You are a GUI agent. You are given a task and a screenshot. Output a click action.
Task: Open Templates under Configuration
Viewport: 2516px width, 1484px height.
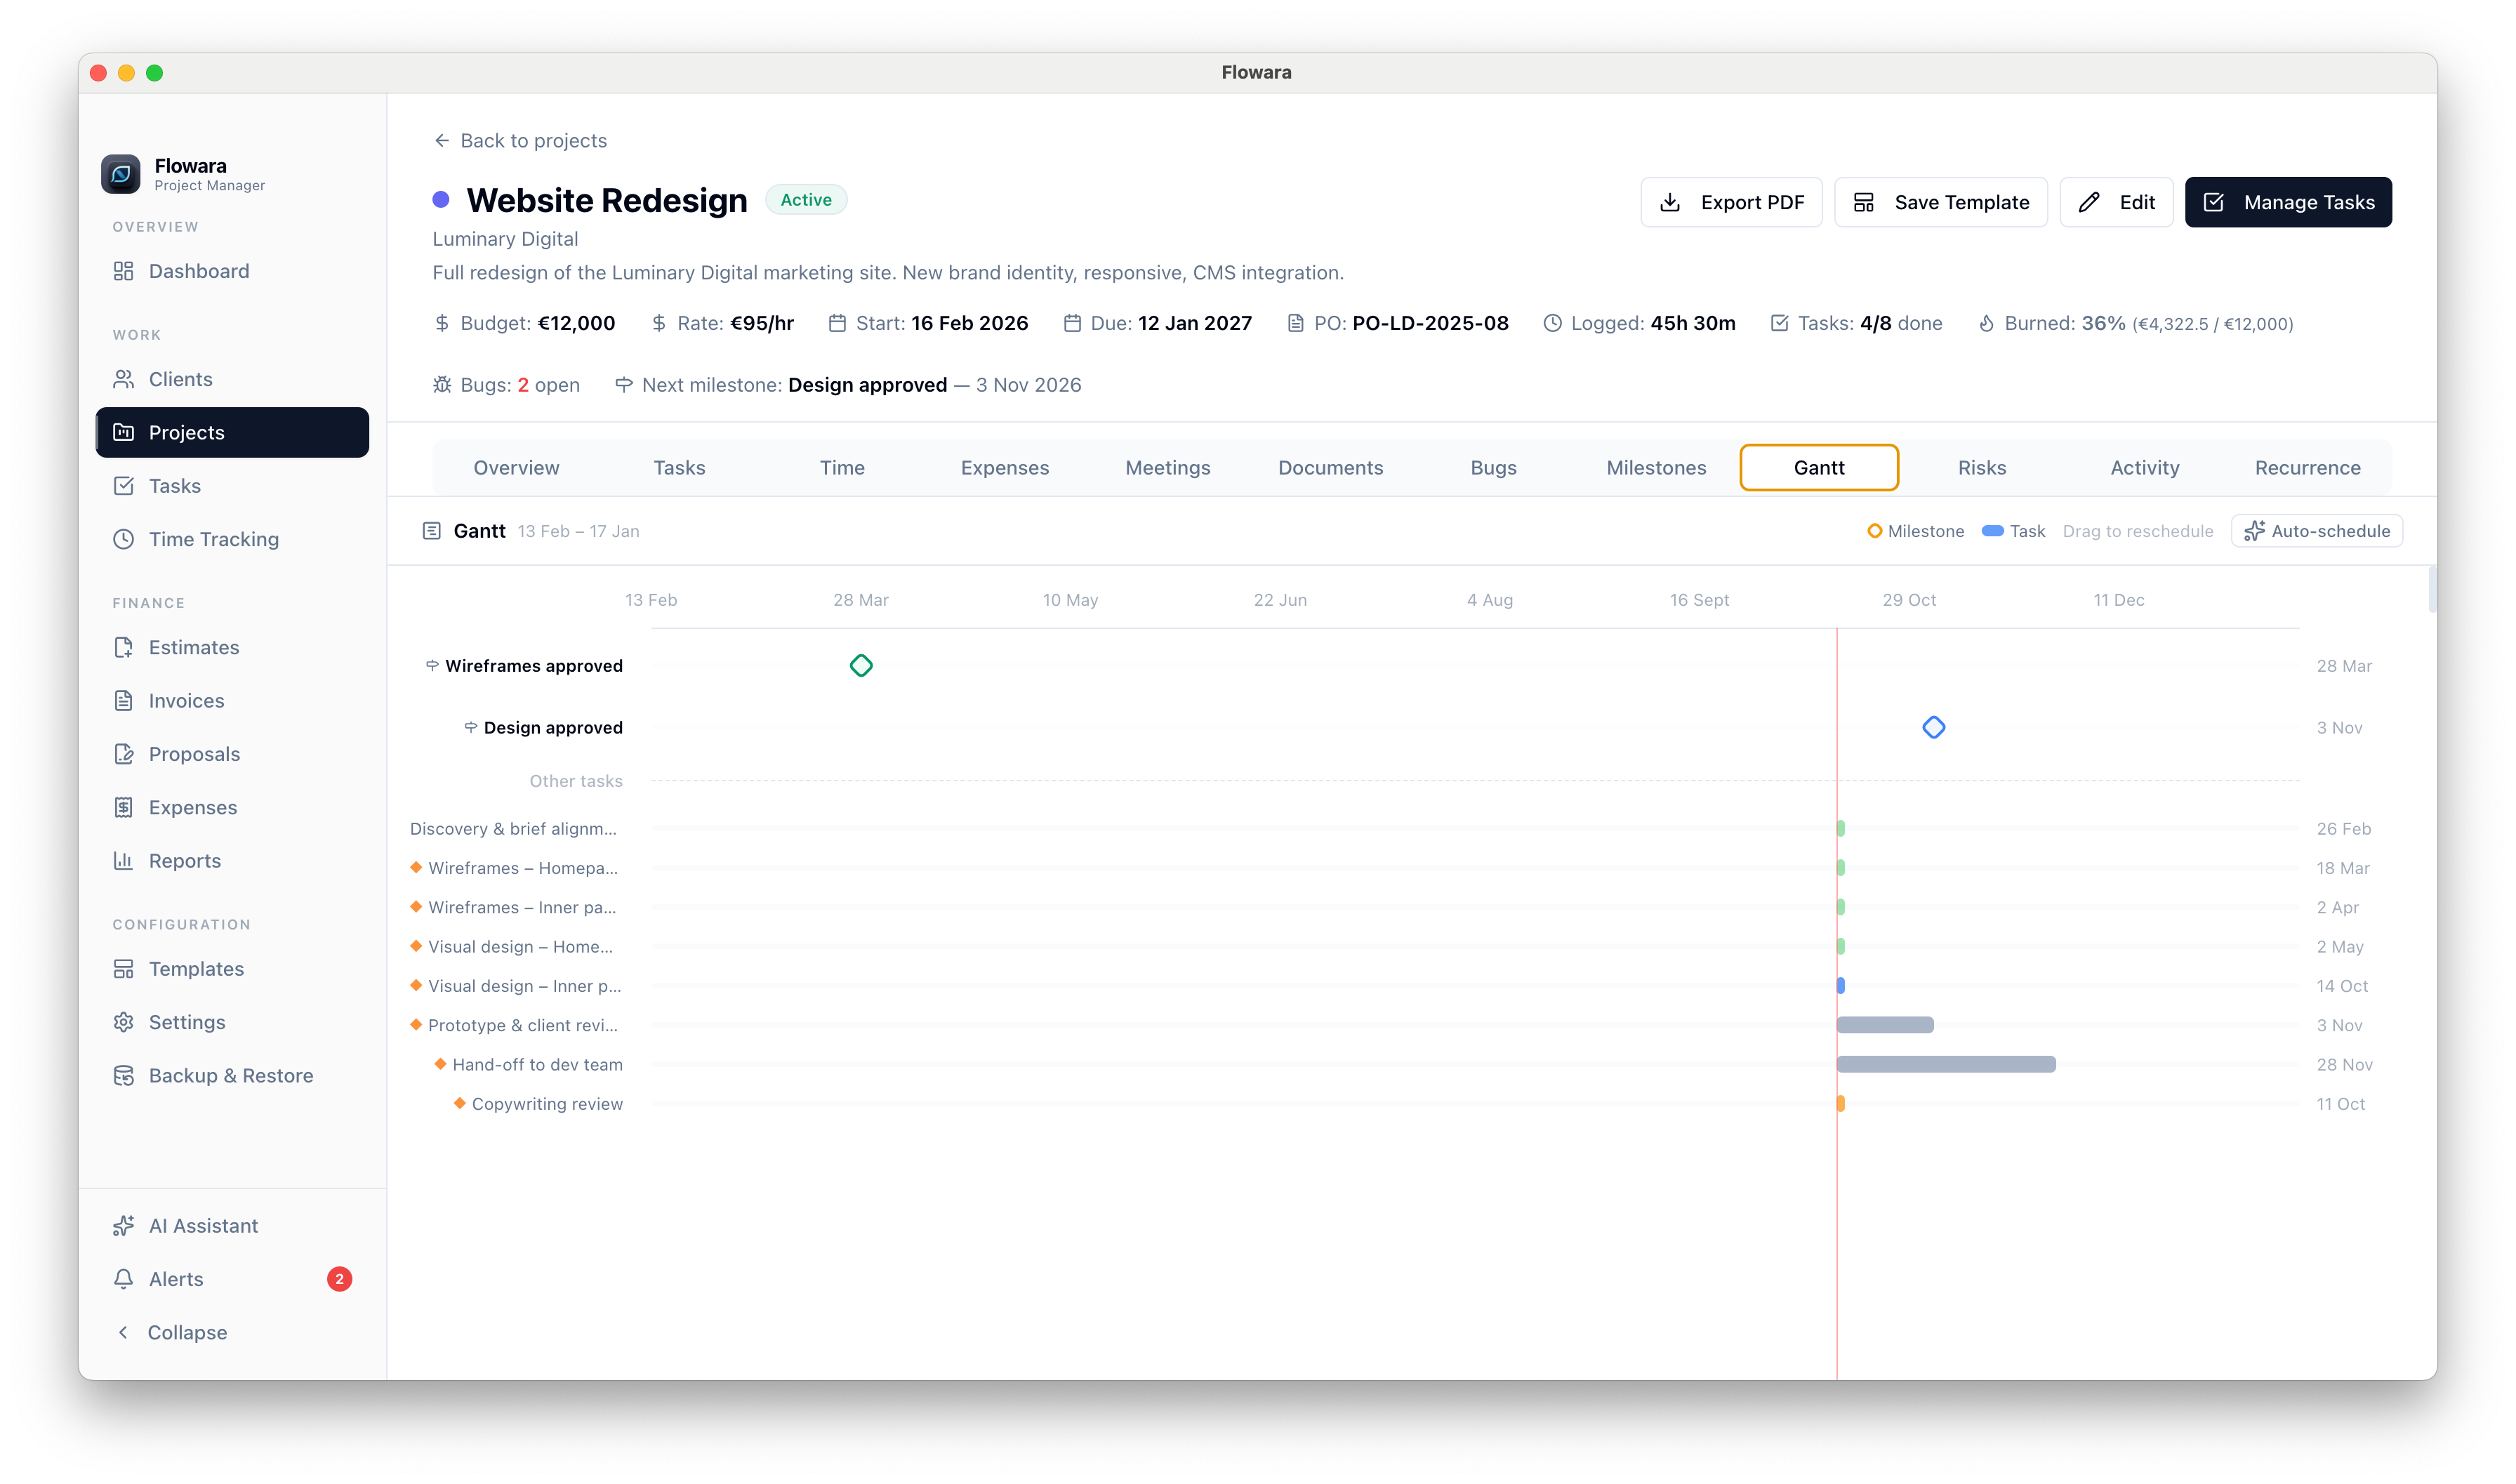[232, 969]
